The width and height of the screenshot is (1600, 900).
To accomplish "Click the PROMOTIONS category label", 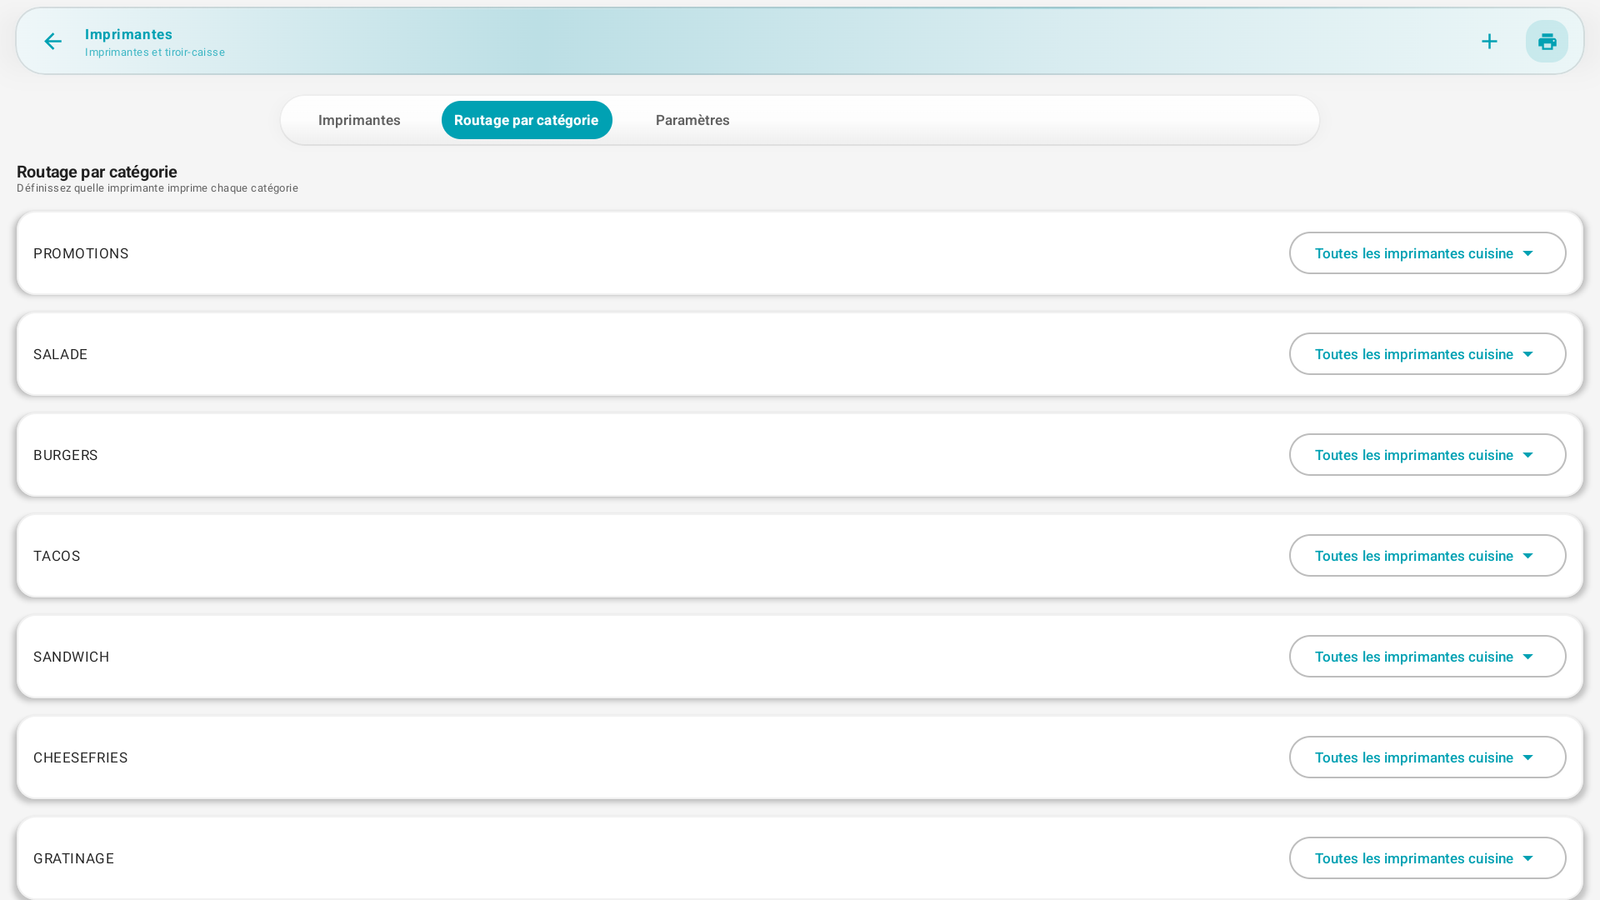I will [81, 254].
